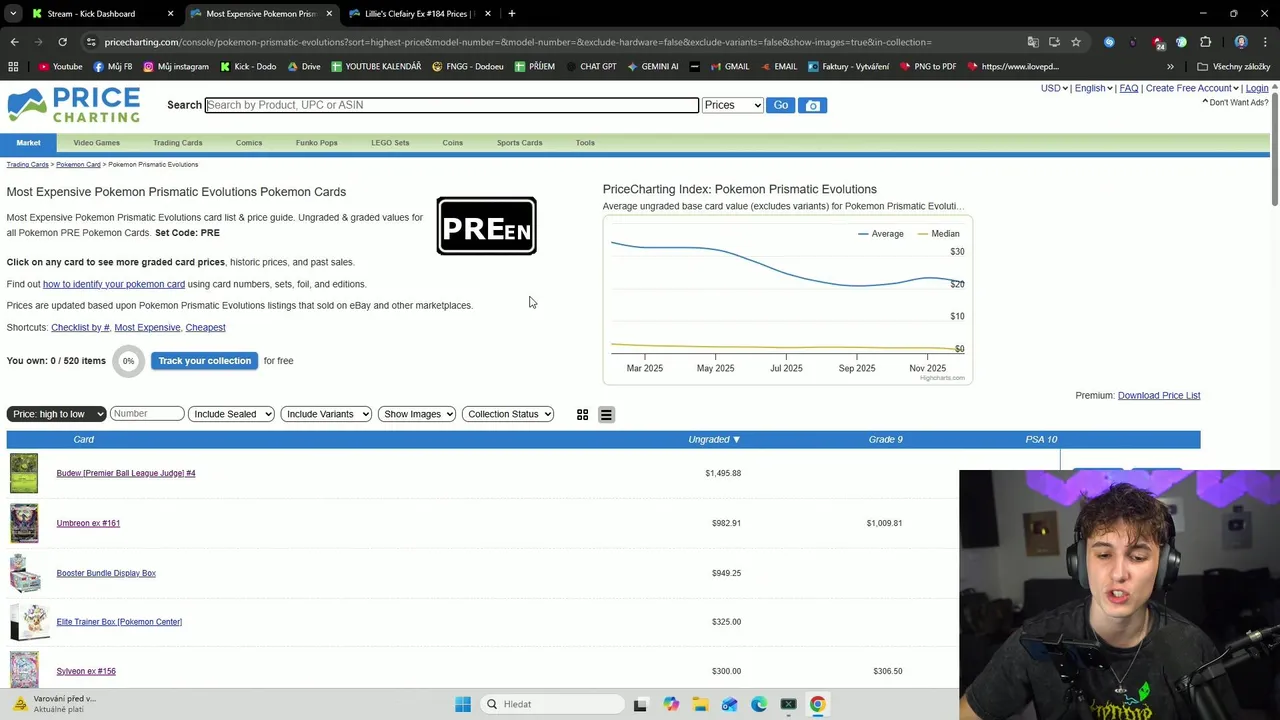
Task: Open the English language dropdown
Action: coord(1094,88)
